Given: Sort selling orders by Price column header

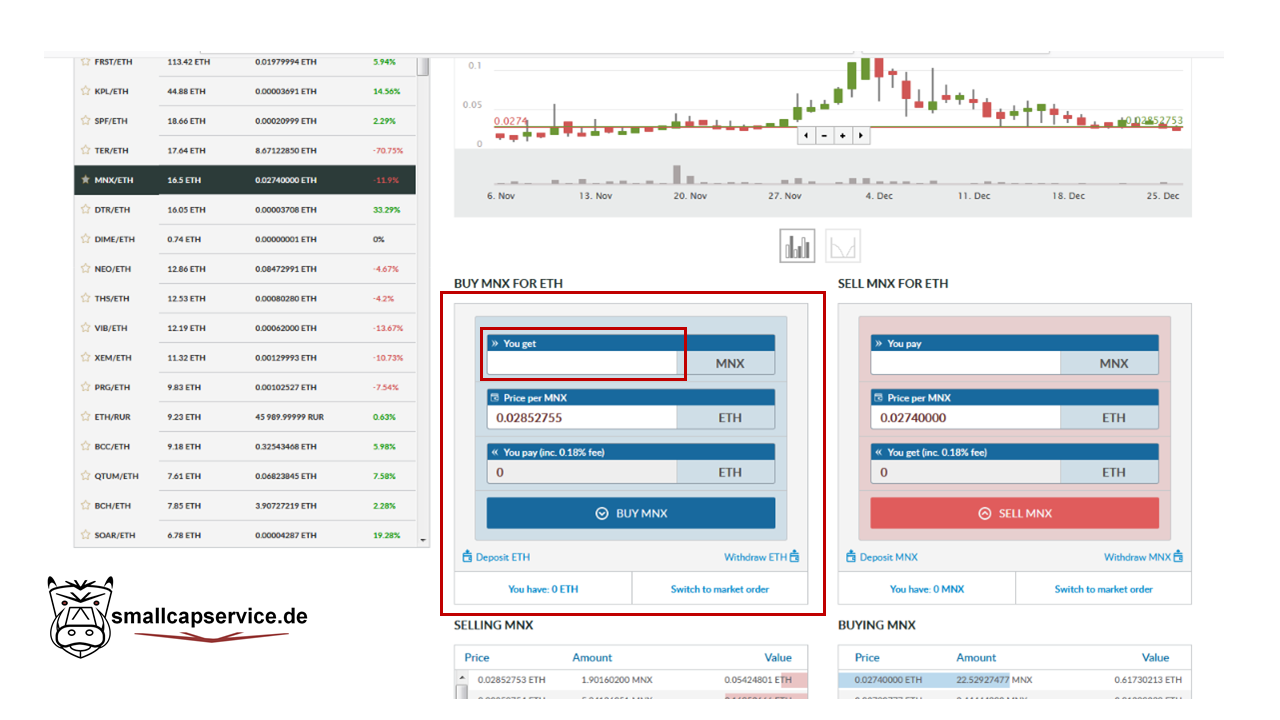Looking at the screenshot, I should [x=477, y=657].
